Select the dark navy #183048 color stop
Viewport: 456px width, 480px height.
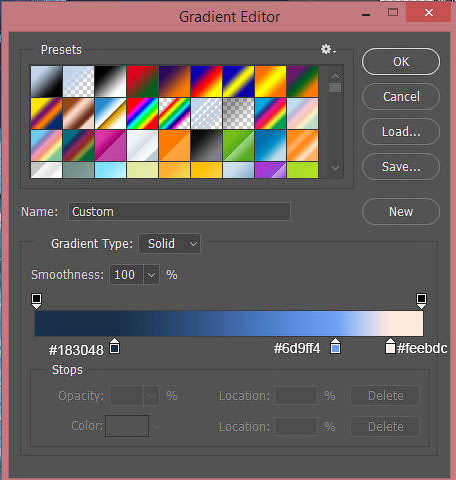(x=115, y=346)
